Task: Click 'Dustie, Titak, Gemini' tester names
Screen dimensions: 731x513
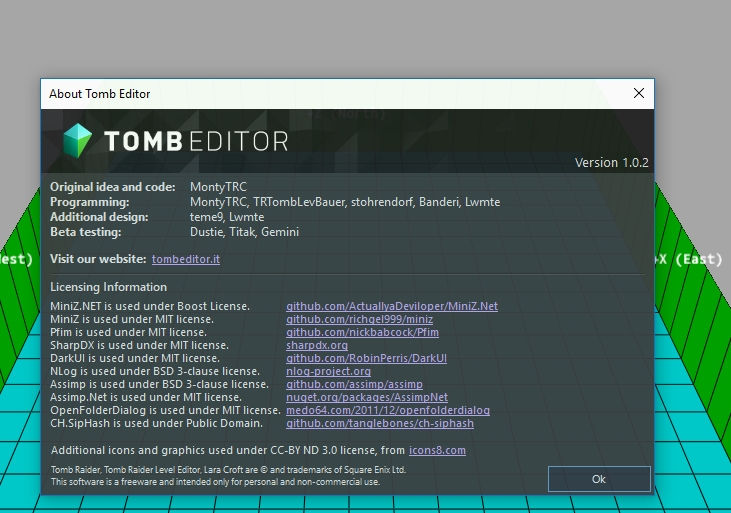Action: coord(244,232)
